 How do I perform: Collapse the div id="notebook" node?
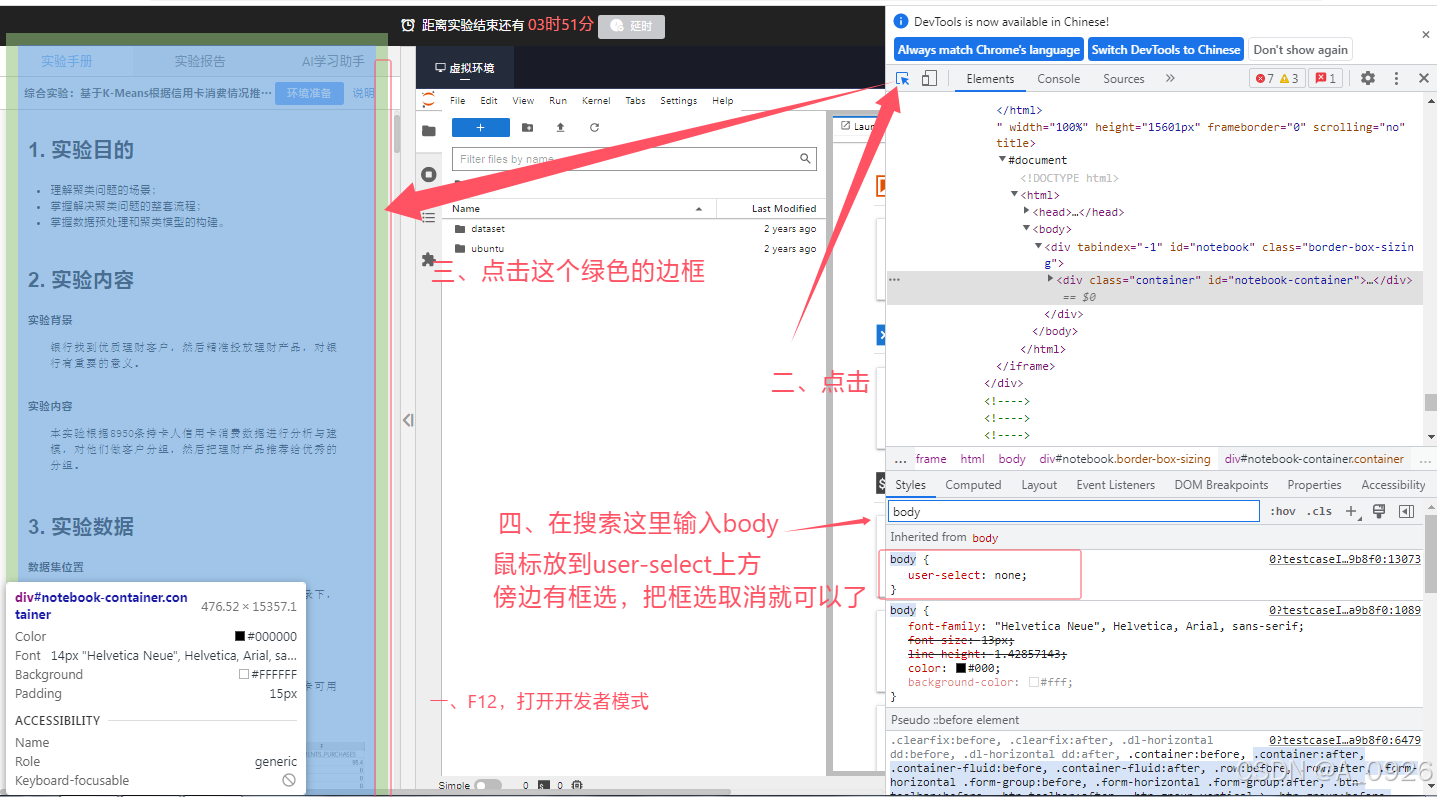[1039, 247]
